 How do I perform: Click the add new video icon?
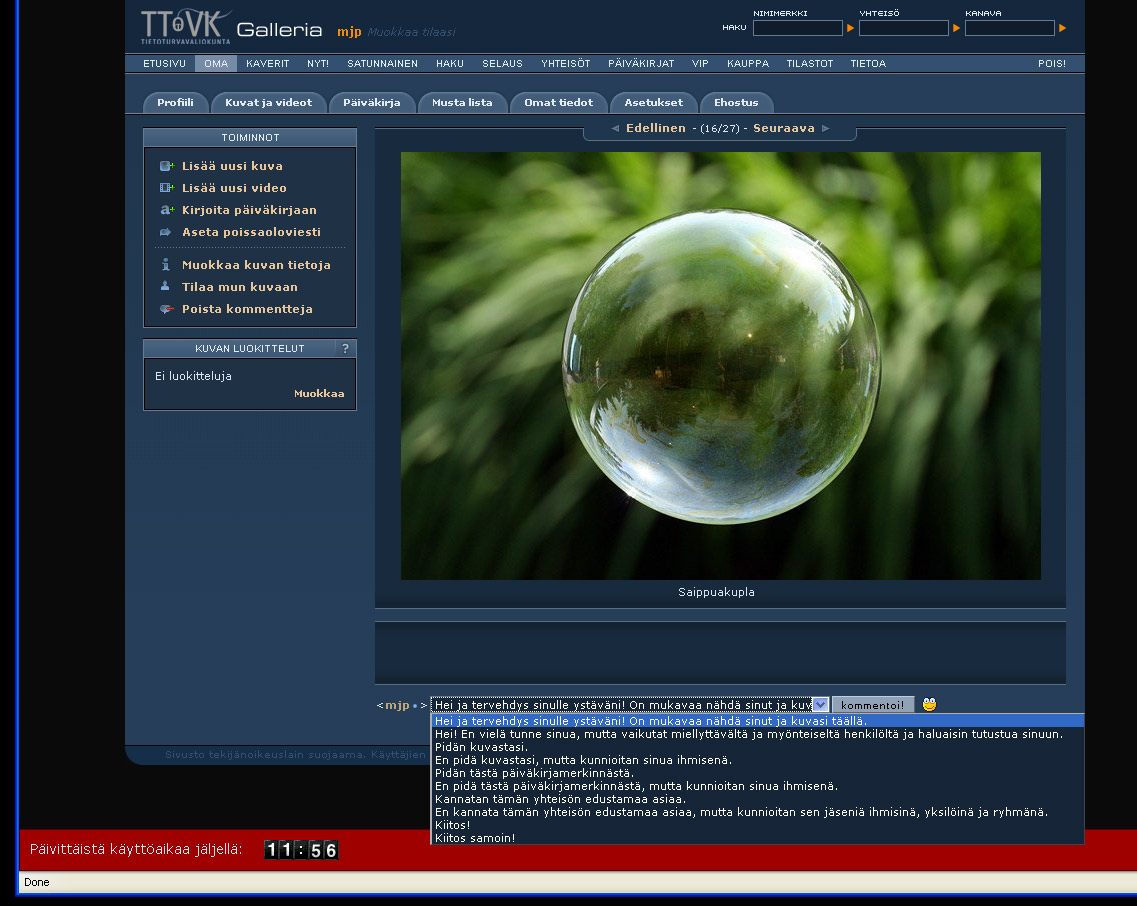pos(166,188)
